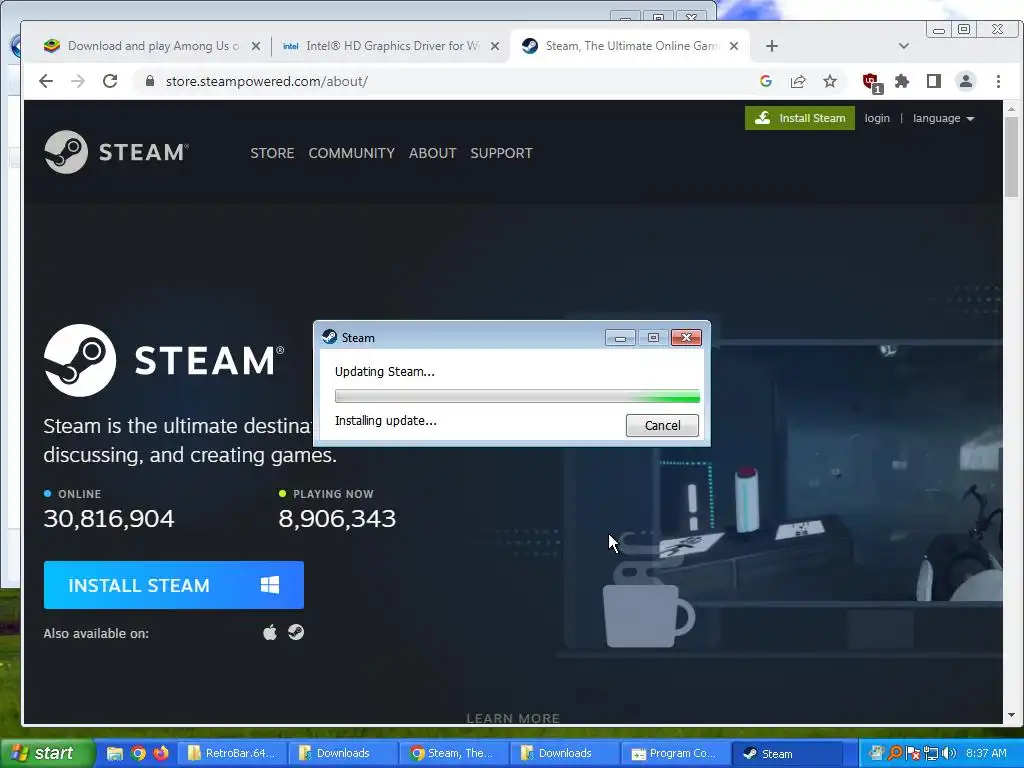Close the Intel HD Graphics tab
This screenshot has width=1024, height=768.
point(495,46)
